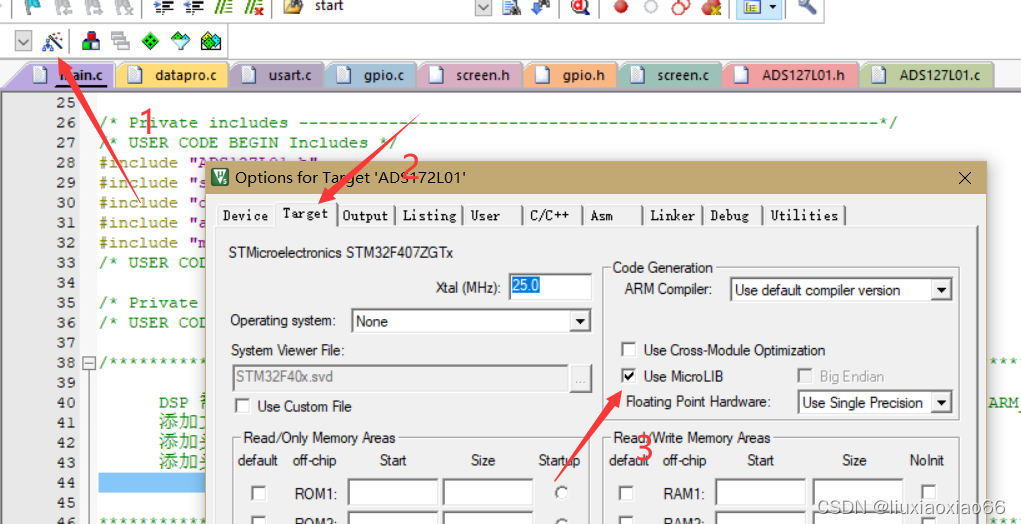Open the ADS127L01.h editor tab
Viewport: 1021px width, 524px height.
pyautogui.click(x=790, y=75)
